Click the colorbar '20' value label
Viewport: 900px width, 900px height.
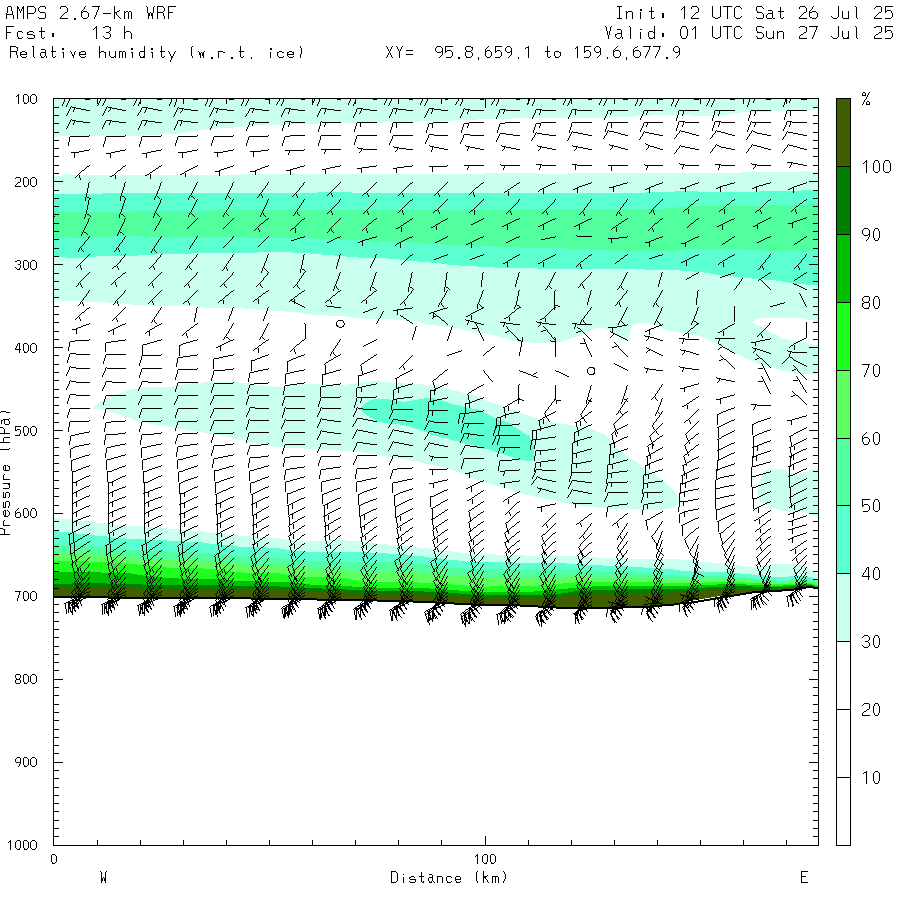coord(871,710)
